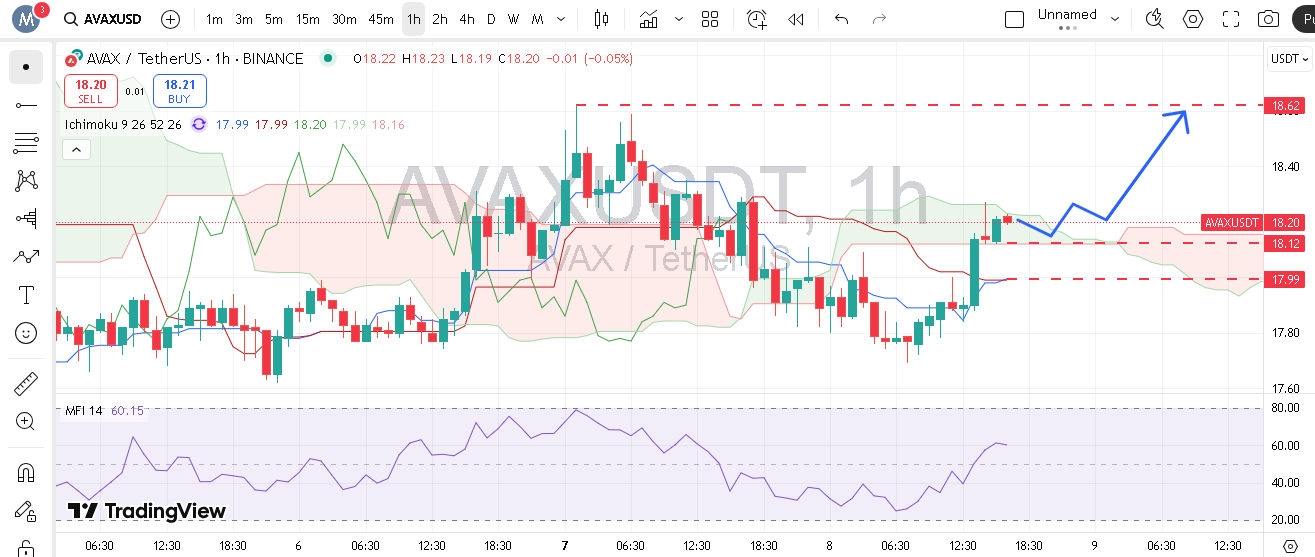Click the 18.20 SELL button
The height and width of the screenshot is (557, 1315).
coord(91,91)
